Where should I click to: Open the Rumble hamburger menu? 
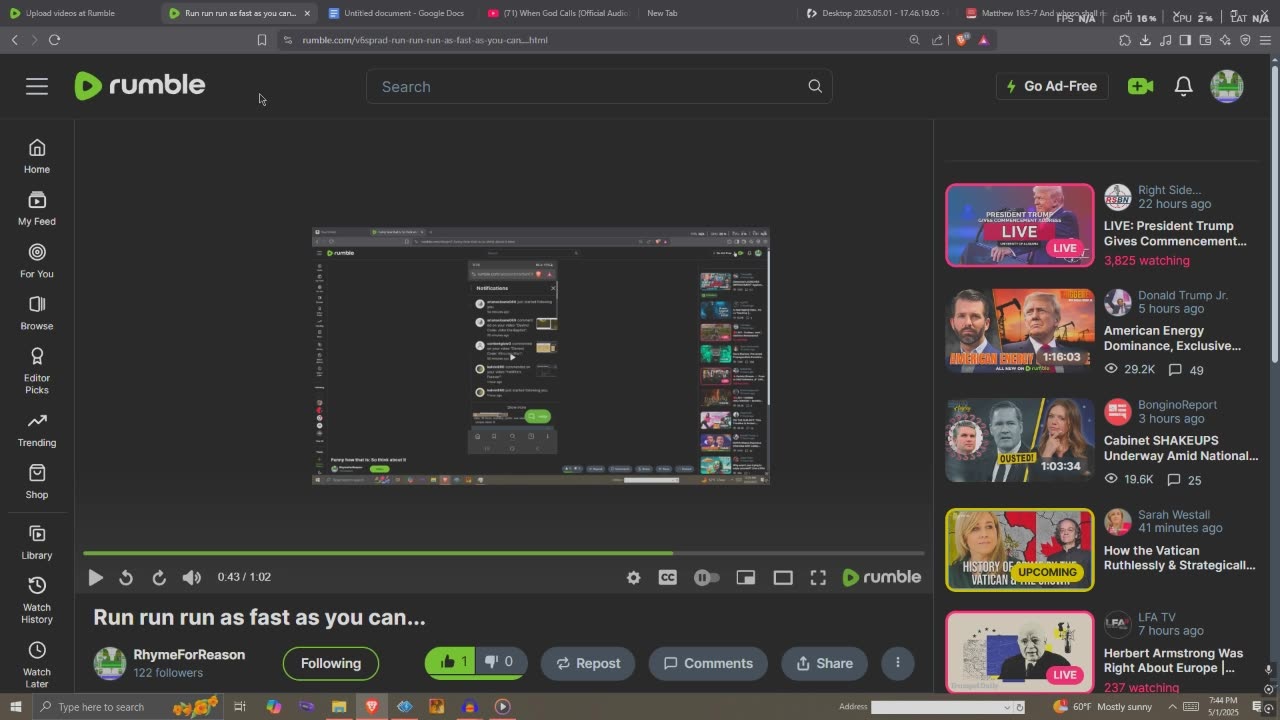click(x=37, y=86)
